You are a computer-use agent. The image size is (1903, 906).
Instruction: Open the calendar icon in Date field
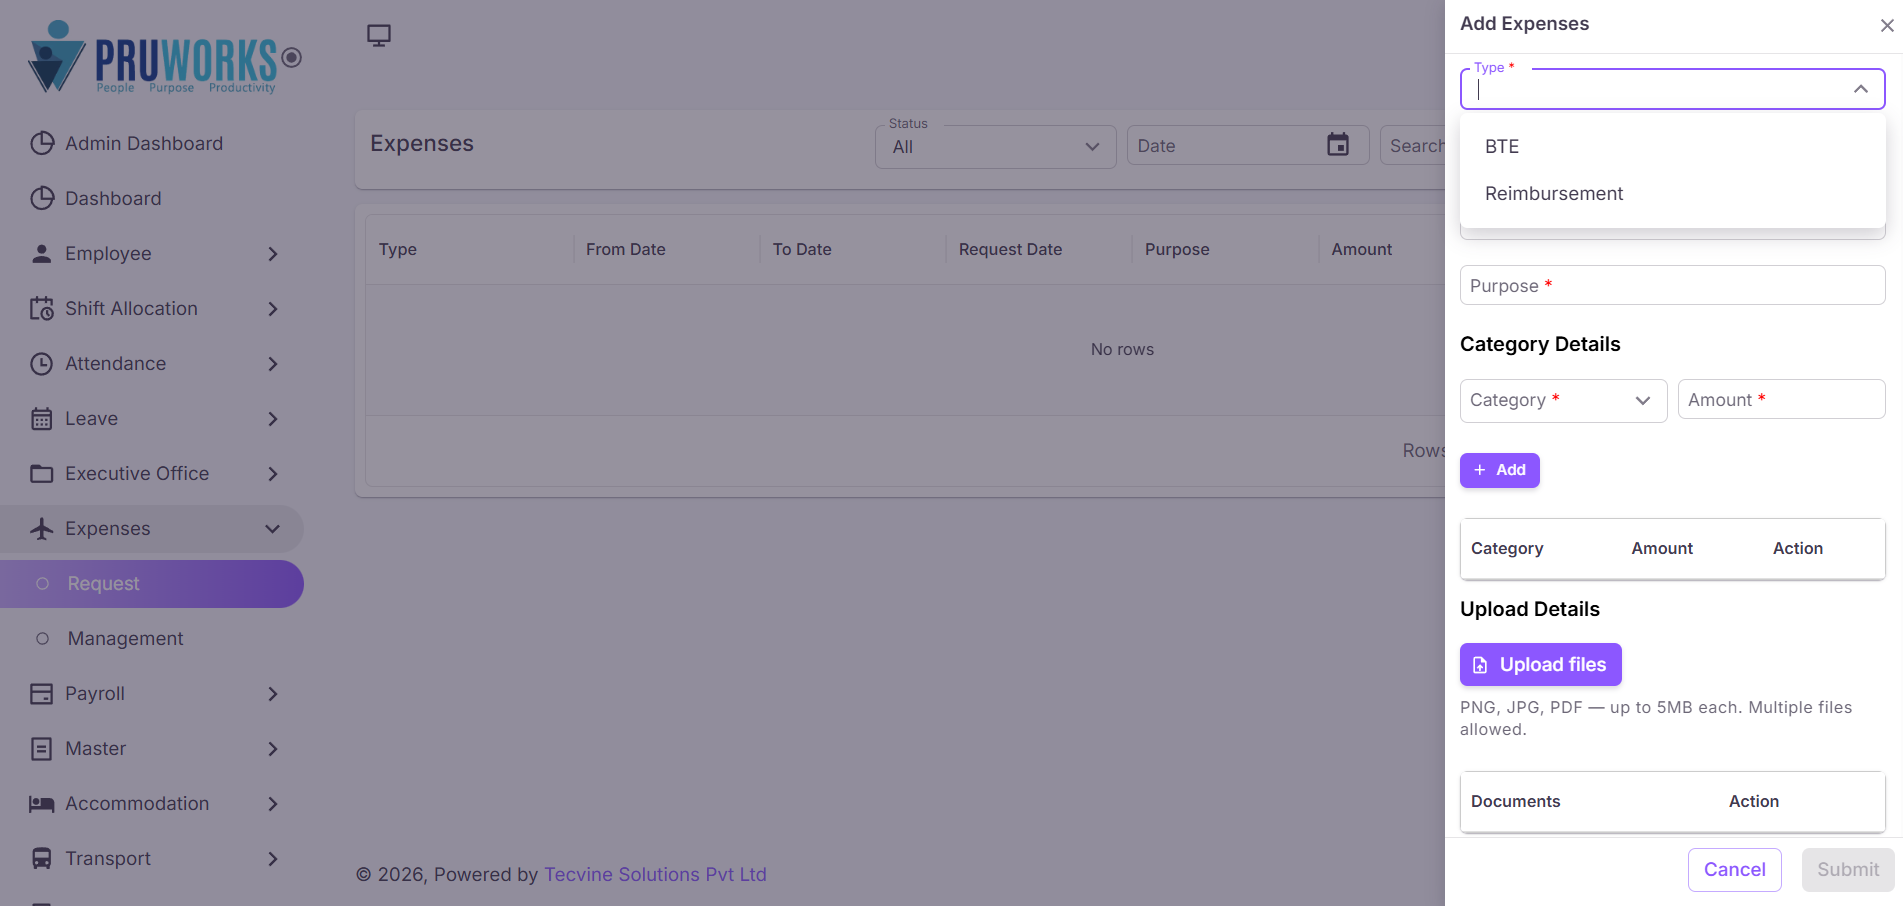[1337, 145]
